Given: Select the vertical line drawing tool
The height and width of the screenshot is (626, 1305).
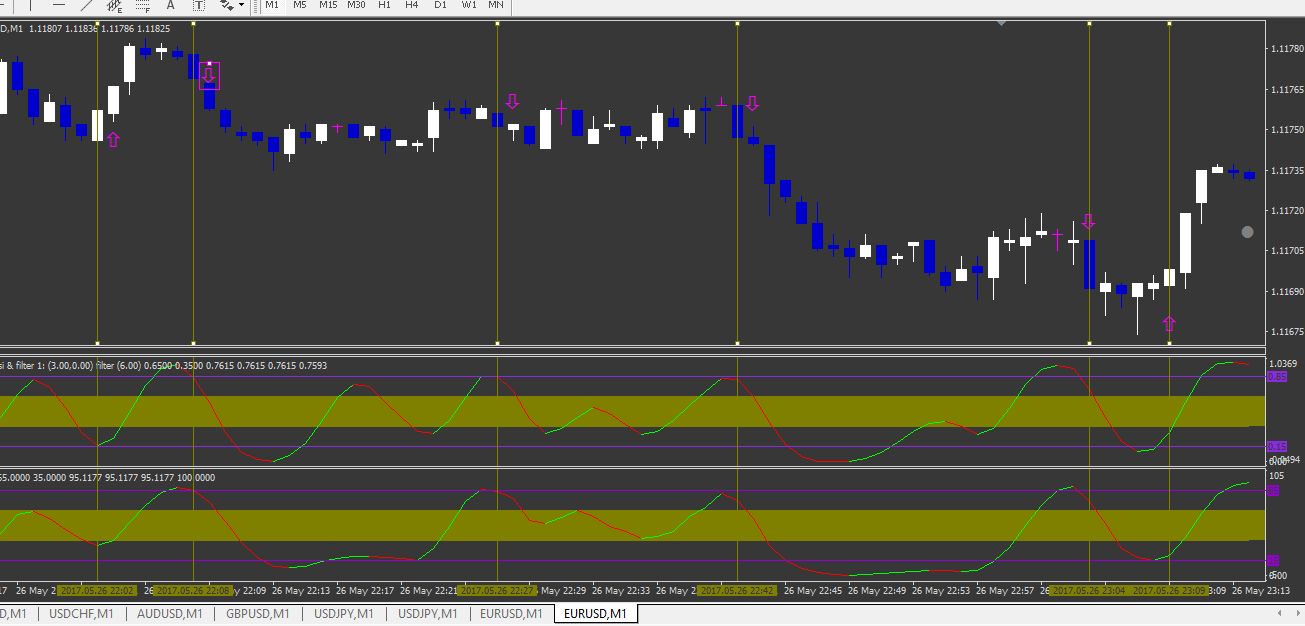Looking at the screenshot, I should [x=31, y=5].
